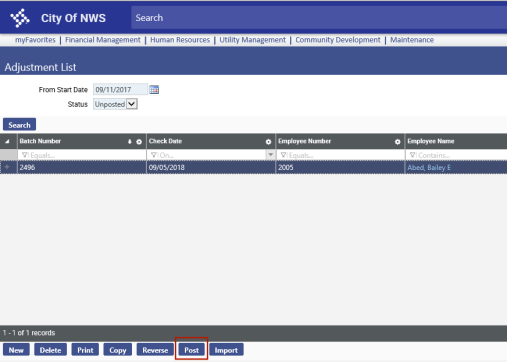Open Financial Management menu
The image size is (507, 362).
pos(103,40)
